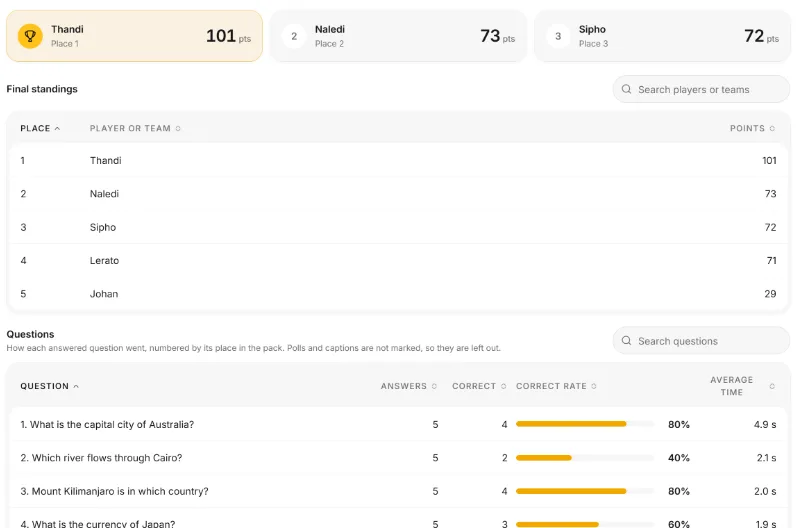
Task: Click Johan's score of 29
Action: click(x=770, y=294)
